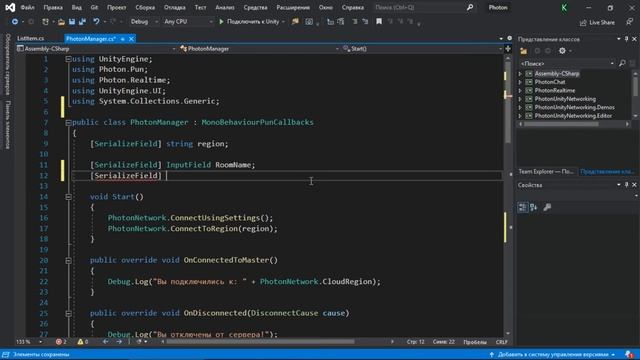The width and height of the screenshot is (640, 360).
Task: Pin the Class View panel
Action: [627, 39]
